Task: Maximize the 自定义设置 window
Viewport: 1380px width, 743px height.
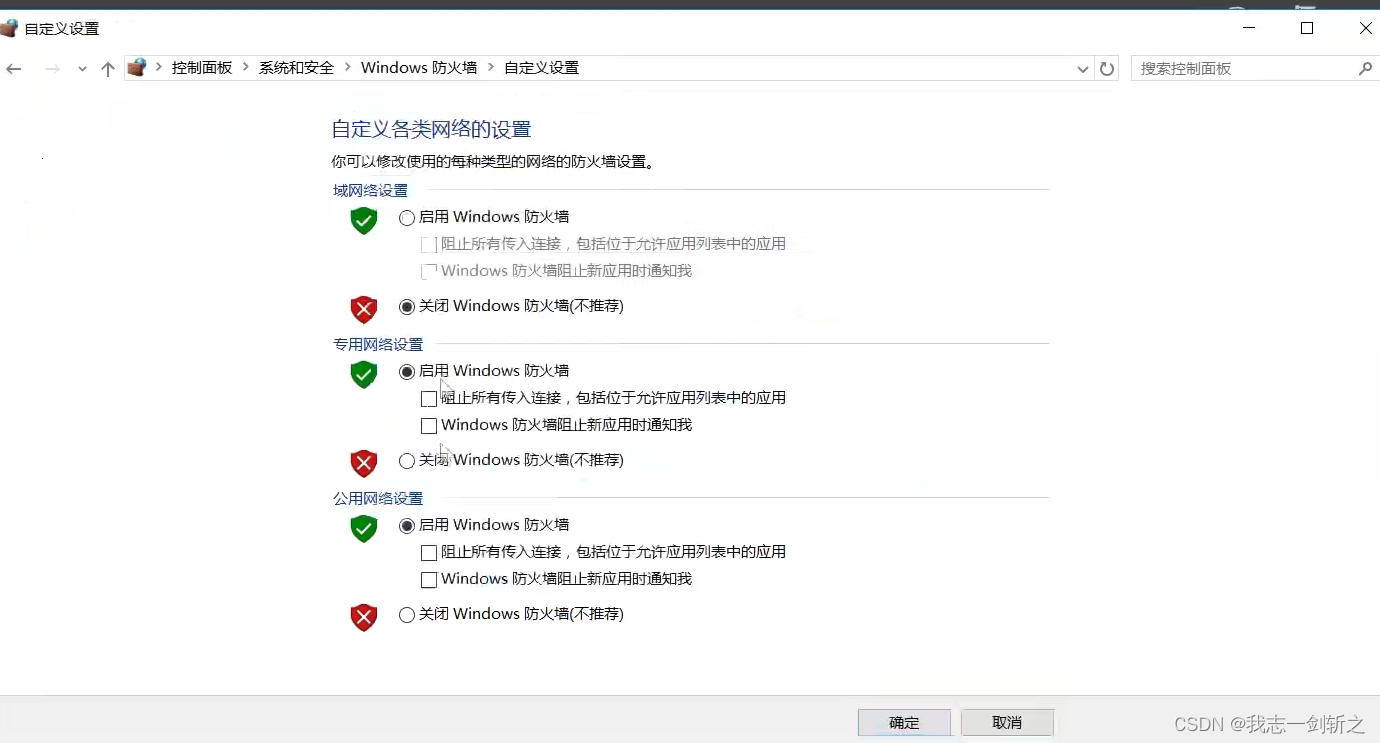Action: click(1307, 29)
